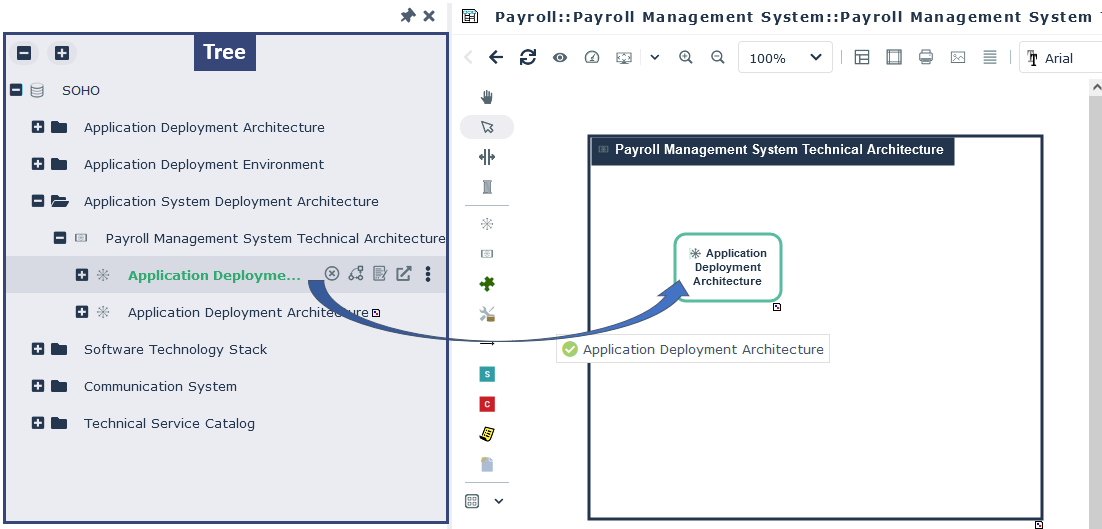The image size is (1102, 529).
Task: Click the refresh diagram icon
Action: [528, 58]
